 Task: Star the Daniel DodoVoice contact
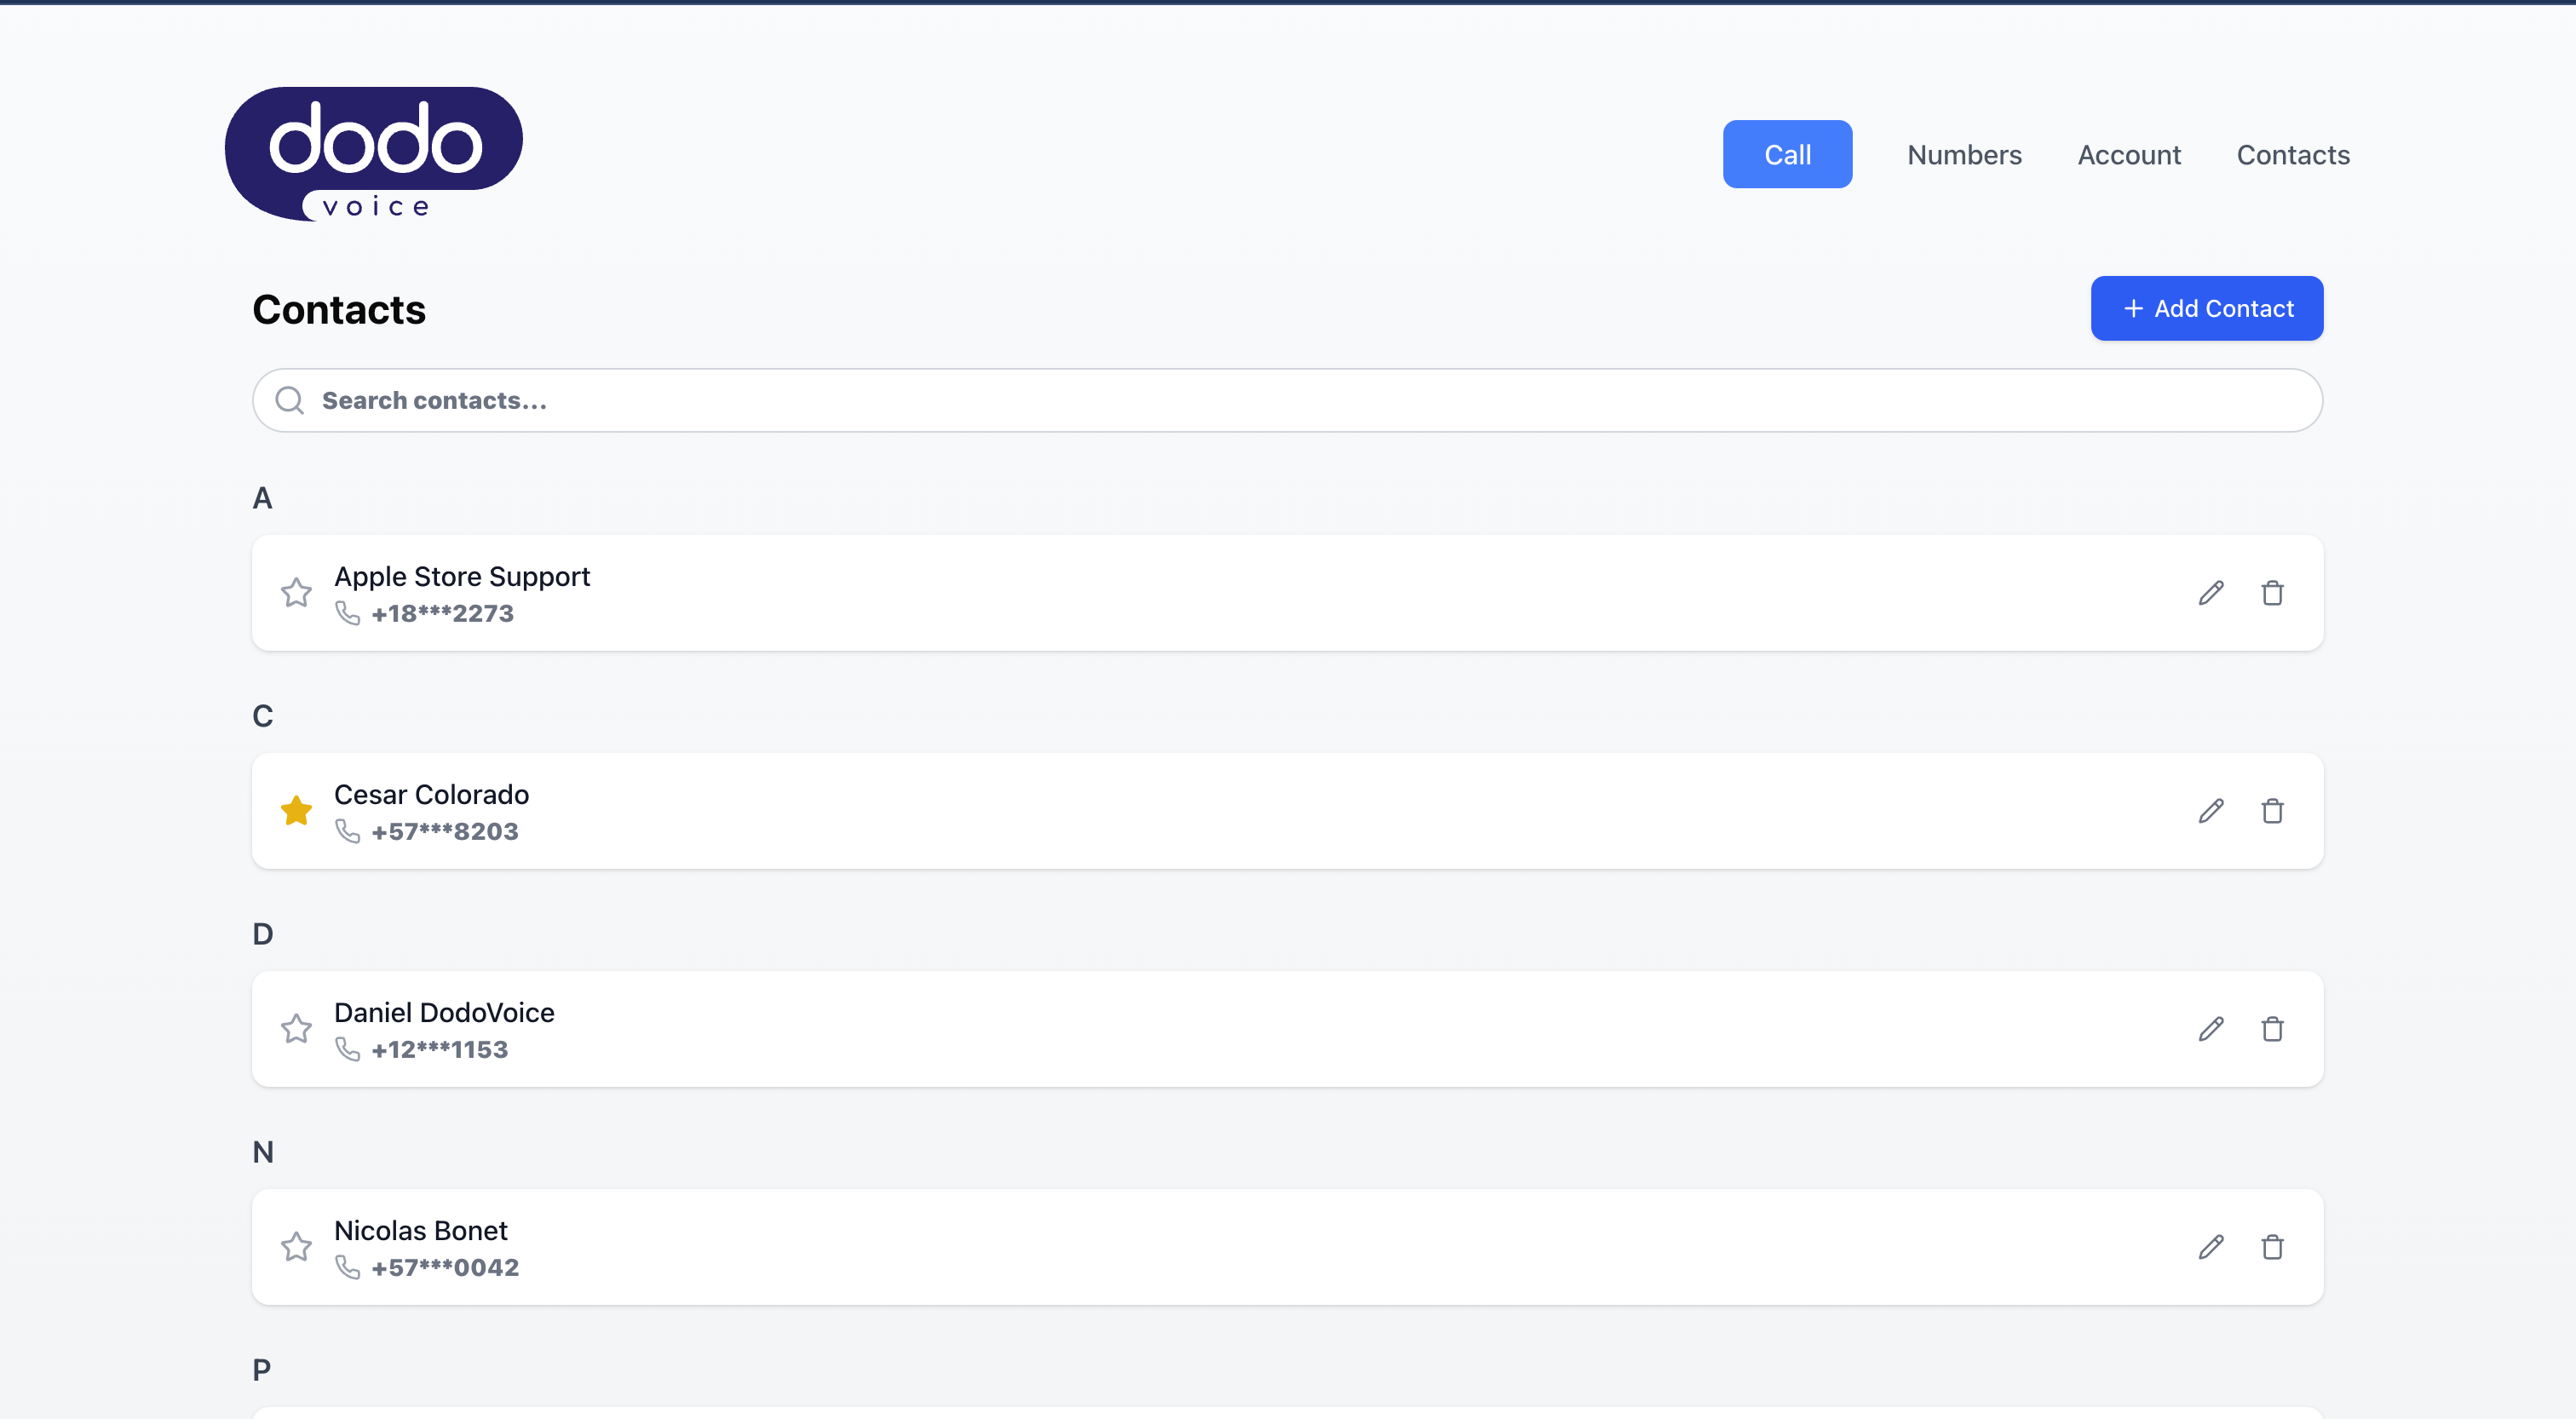tap(296, 1029)
